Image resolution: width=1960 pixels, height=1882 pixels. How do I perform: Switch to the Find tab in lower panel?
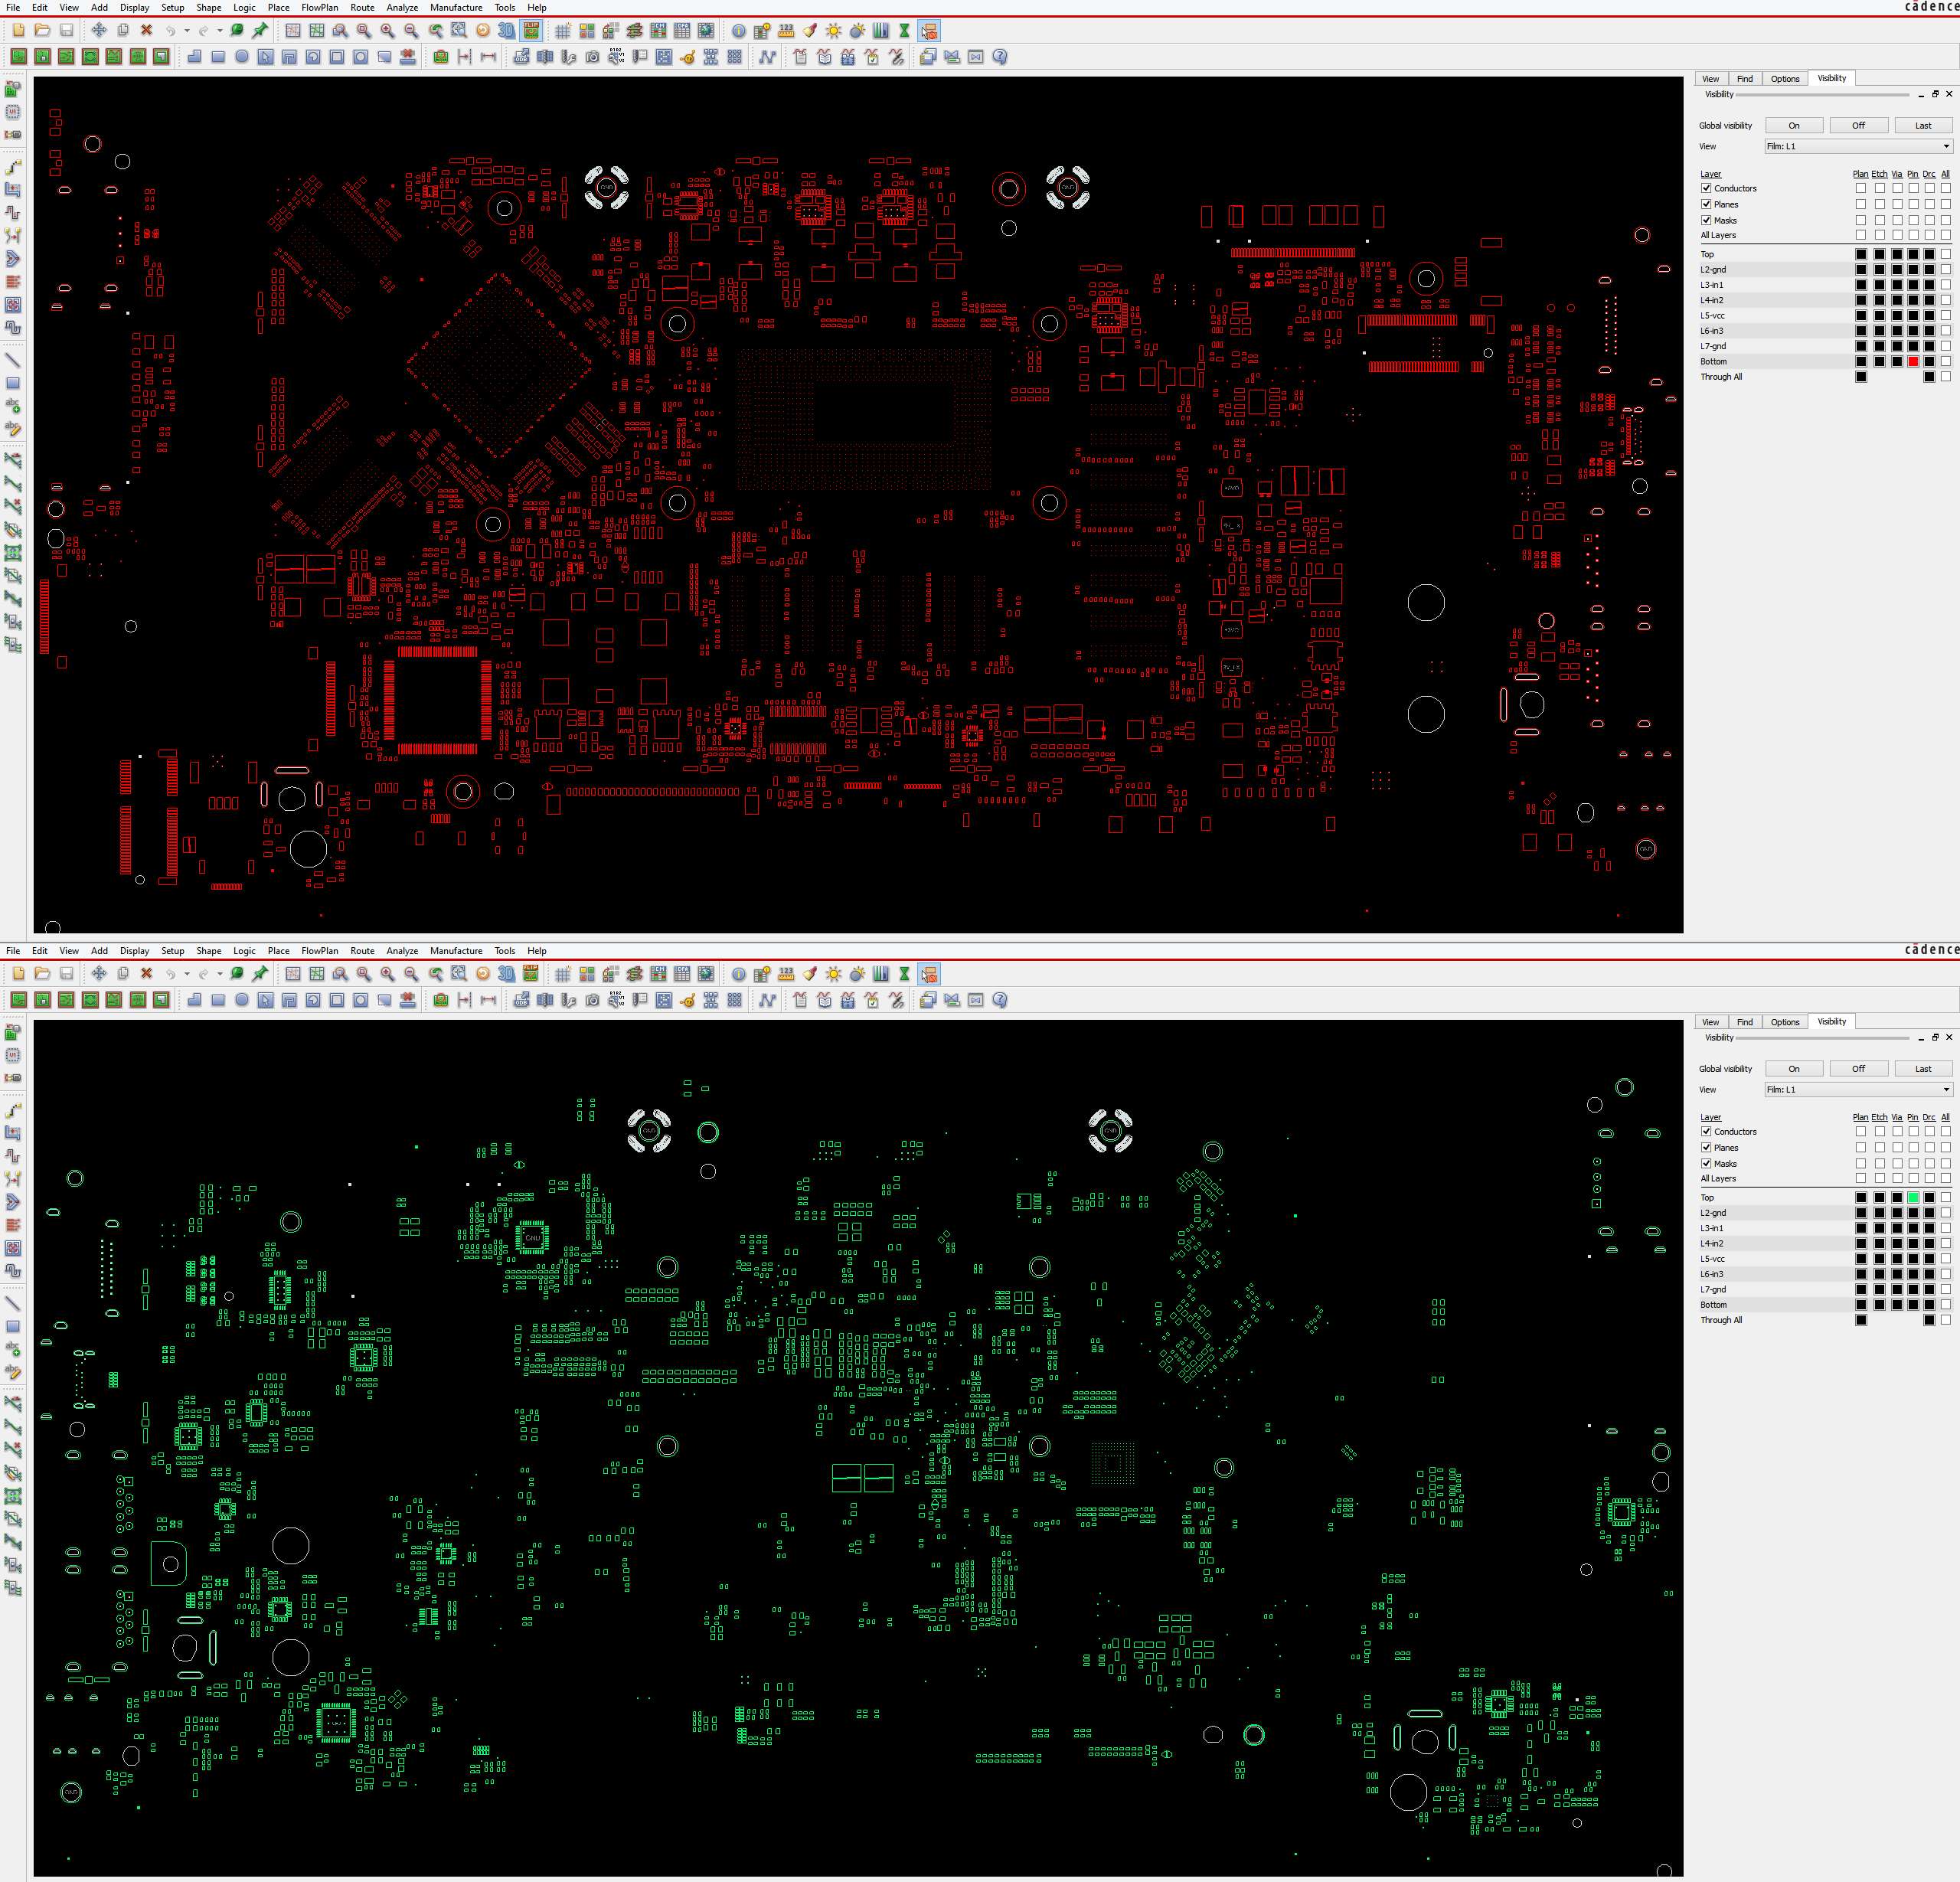1745,1022
